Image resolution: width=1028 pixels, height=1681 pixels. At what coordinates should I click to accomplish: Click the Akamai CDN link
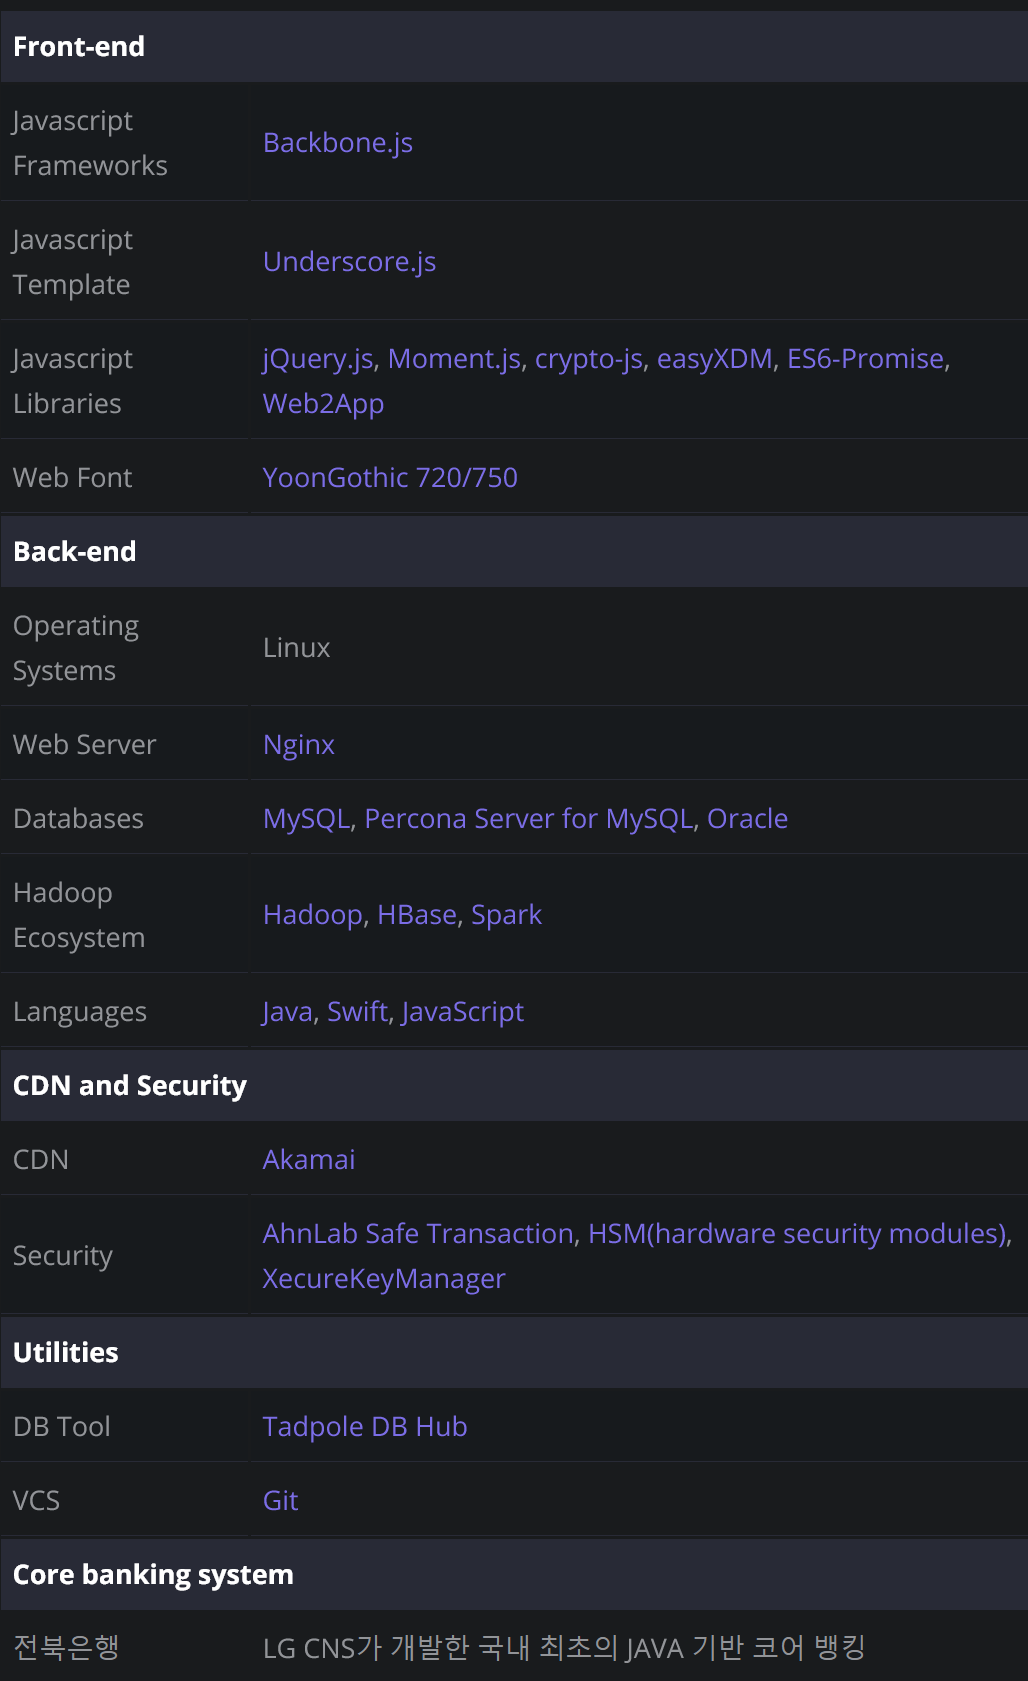click(309, 1160)
